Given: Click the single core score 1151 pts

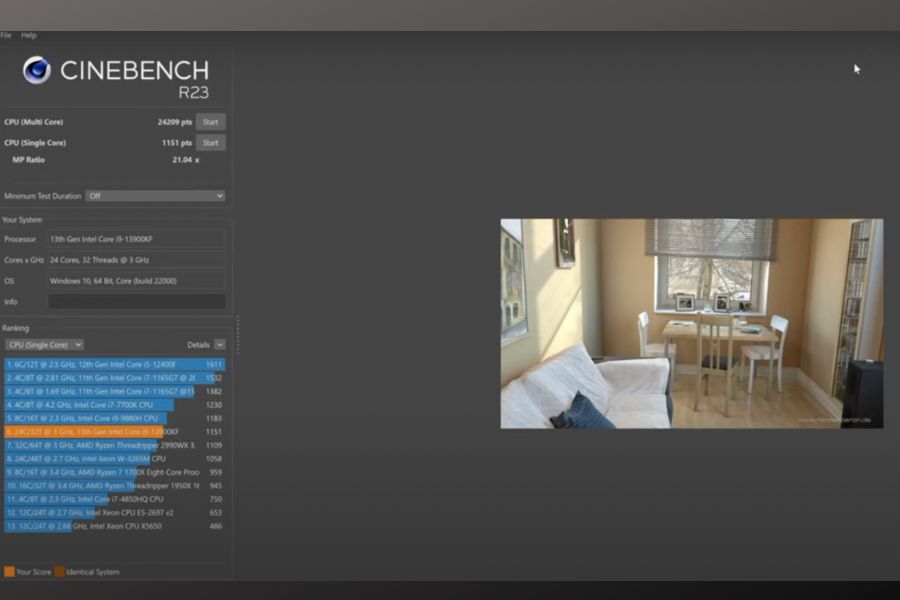Looking at the screenshot, I should (x=177, y=142).
